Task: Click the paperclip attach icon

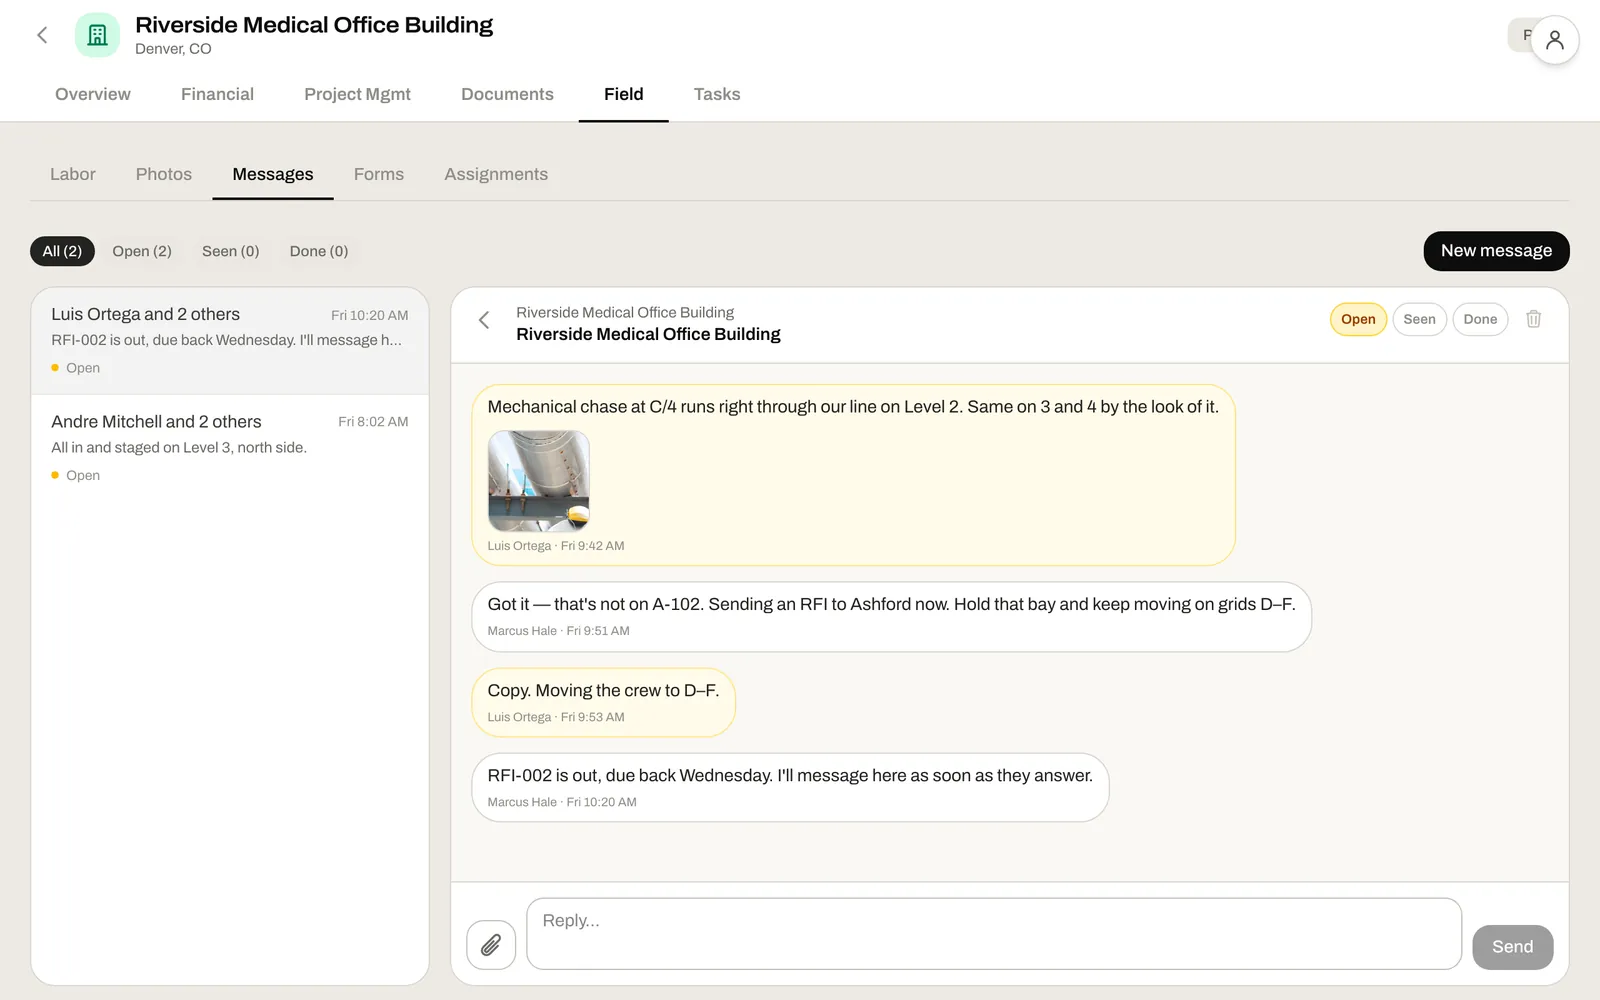Action: [491, 945]
